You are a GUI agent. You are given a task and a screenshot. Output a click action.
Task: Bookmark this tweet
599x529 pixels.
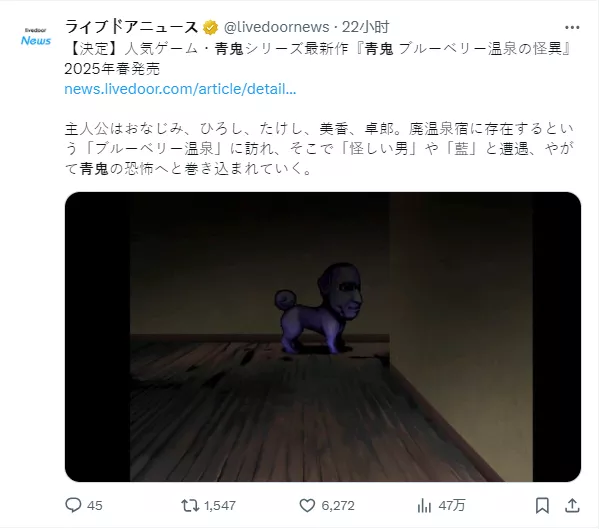(542, 506)
